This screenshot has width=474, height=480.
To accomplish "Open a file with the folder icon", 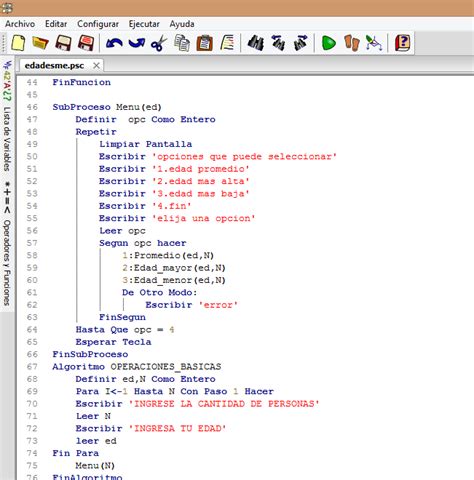I will point(40,43).
